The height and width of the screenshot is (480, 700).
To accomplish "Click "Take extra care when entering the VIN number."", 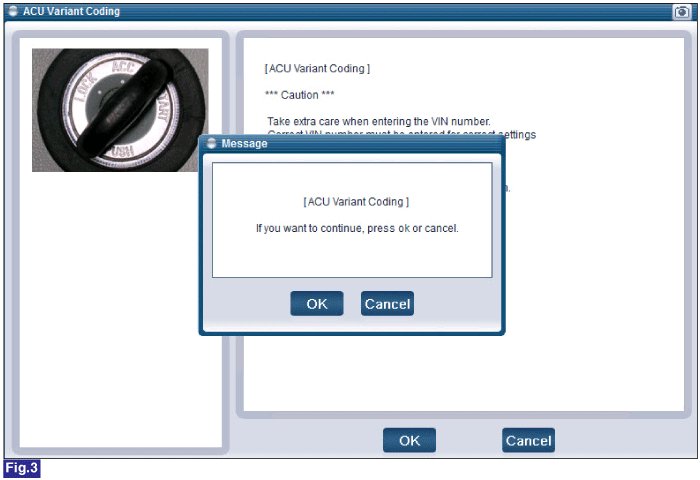I will pos(379,121).
